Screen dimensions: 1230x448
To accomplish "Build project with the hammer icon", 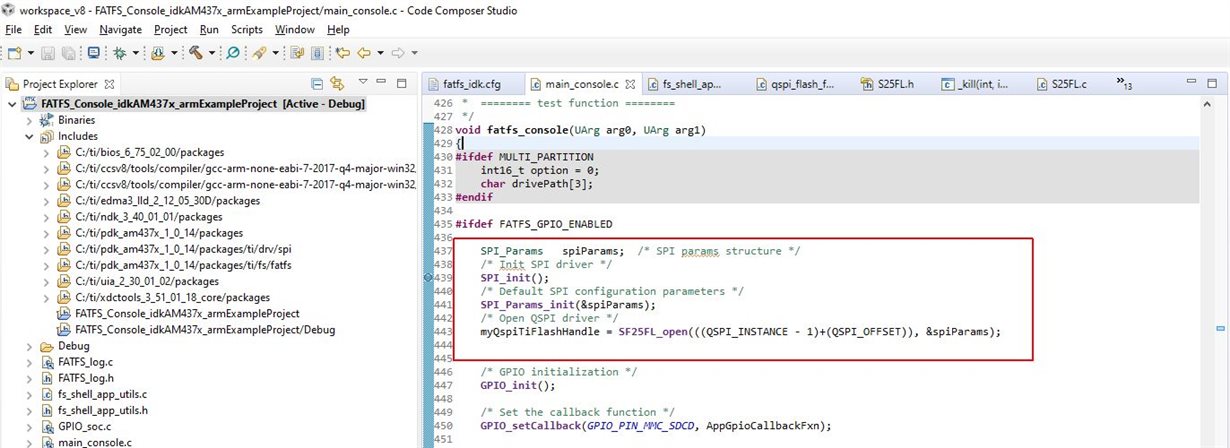I will click(196, 52).
